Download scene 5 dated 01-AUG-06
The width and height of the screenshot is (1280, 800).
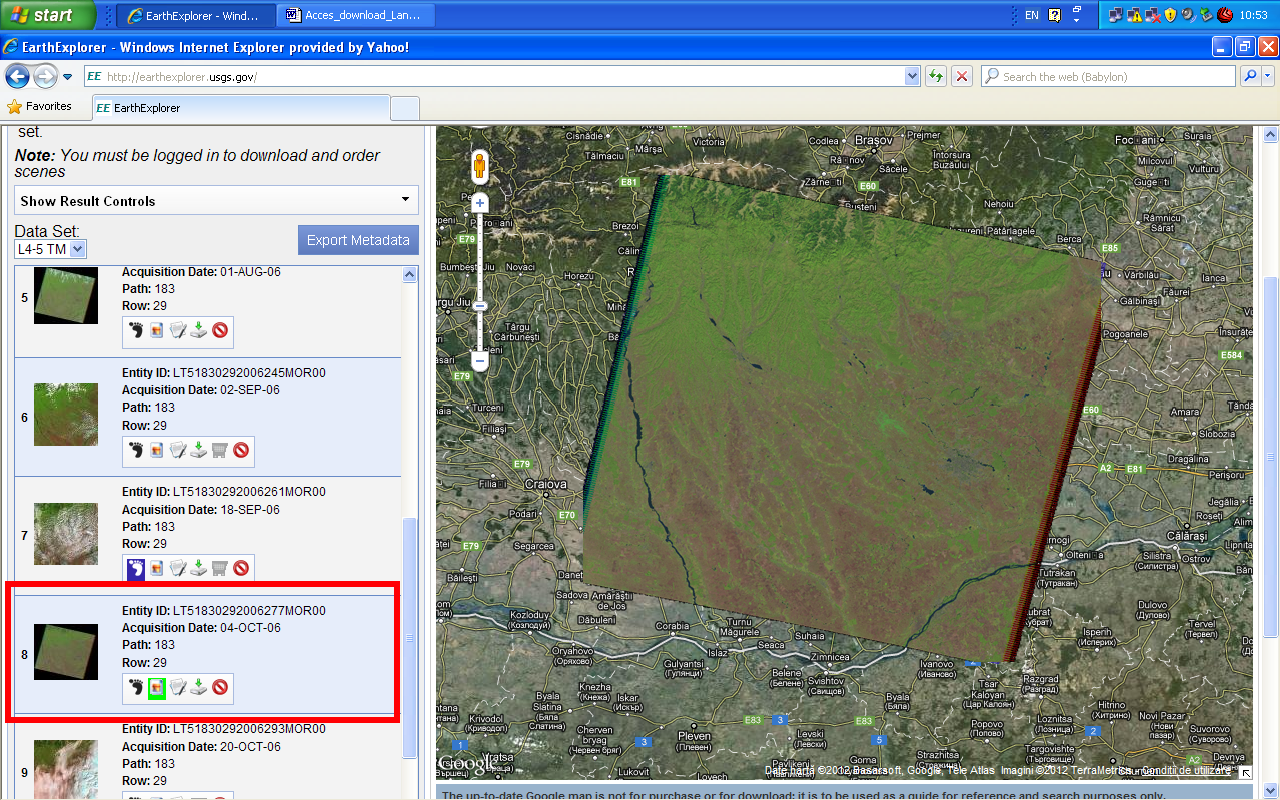pos(198,330)
